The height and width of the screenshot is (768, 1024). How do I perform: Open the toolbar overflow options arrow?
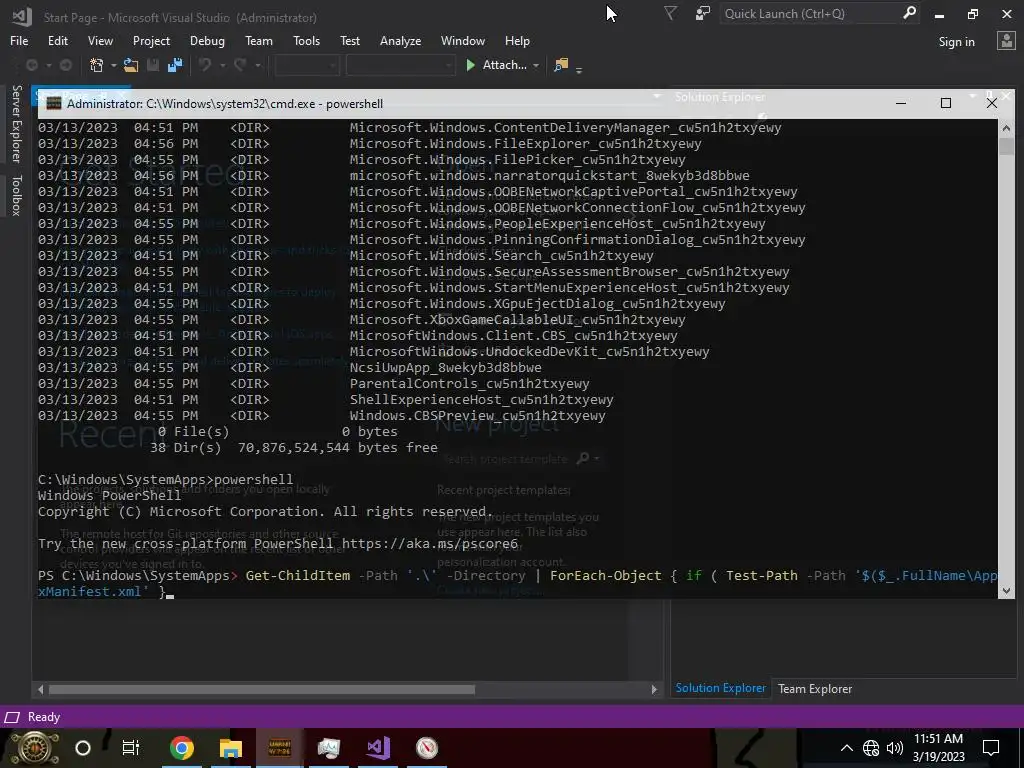click(x=579, y=68)
